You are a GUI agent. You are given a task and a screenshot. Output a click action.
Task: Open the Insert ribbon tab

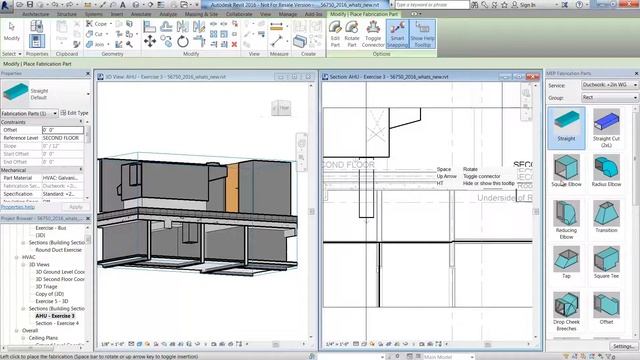click(117, 14)
